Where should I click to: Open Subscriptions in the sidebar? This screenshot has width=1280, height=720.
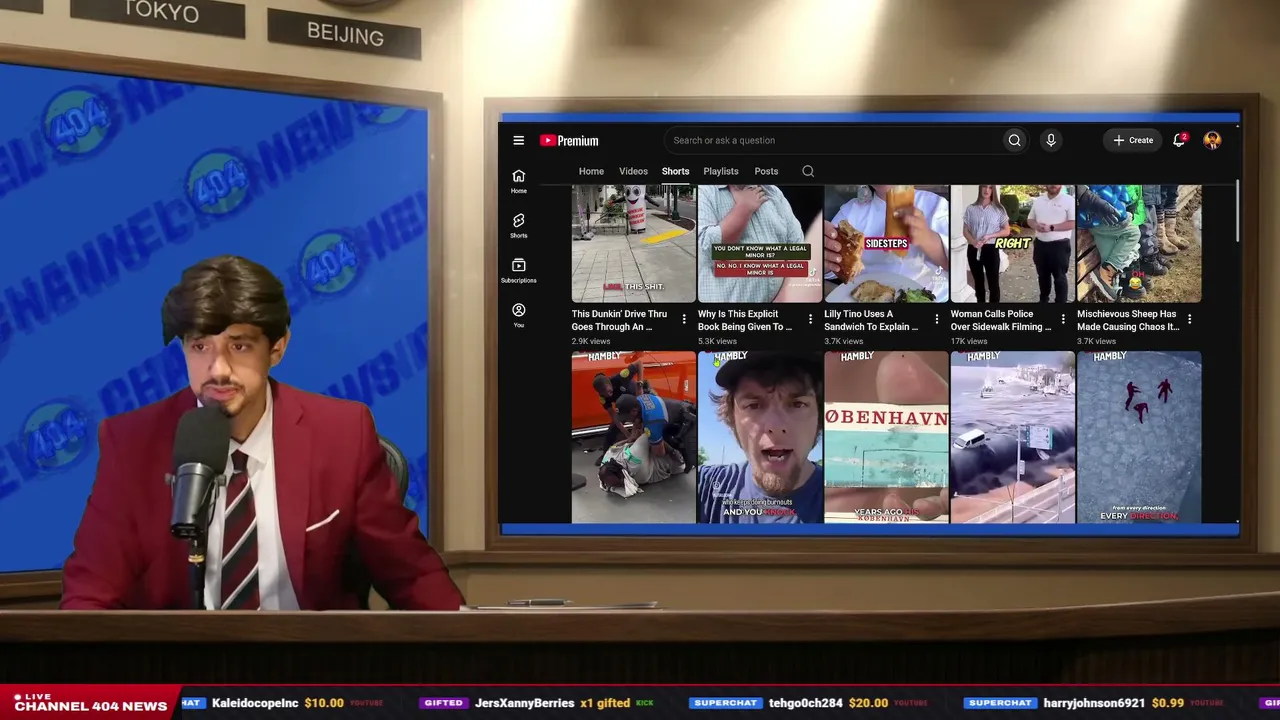(x=518, y=270)
